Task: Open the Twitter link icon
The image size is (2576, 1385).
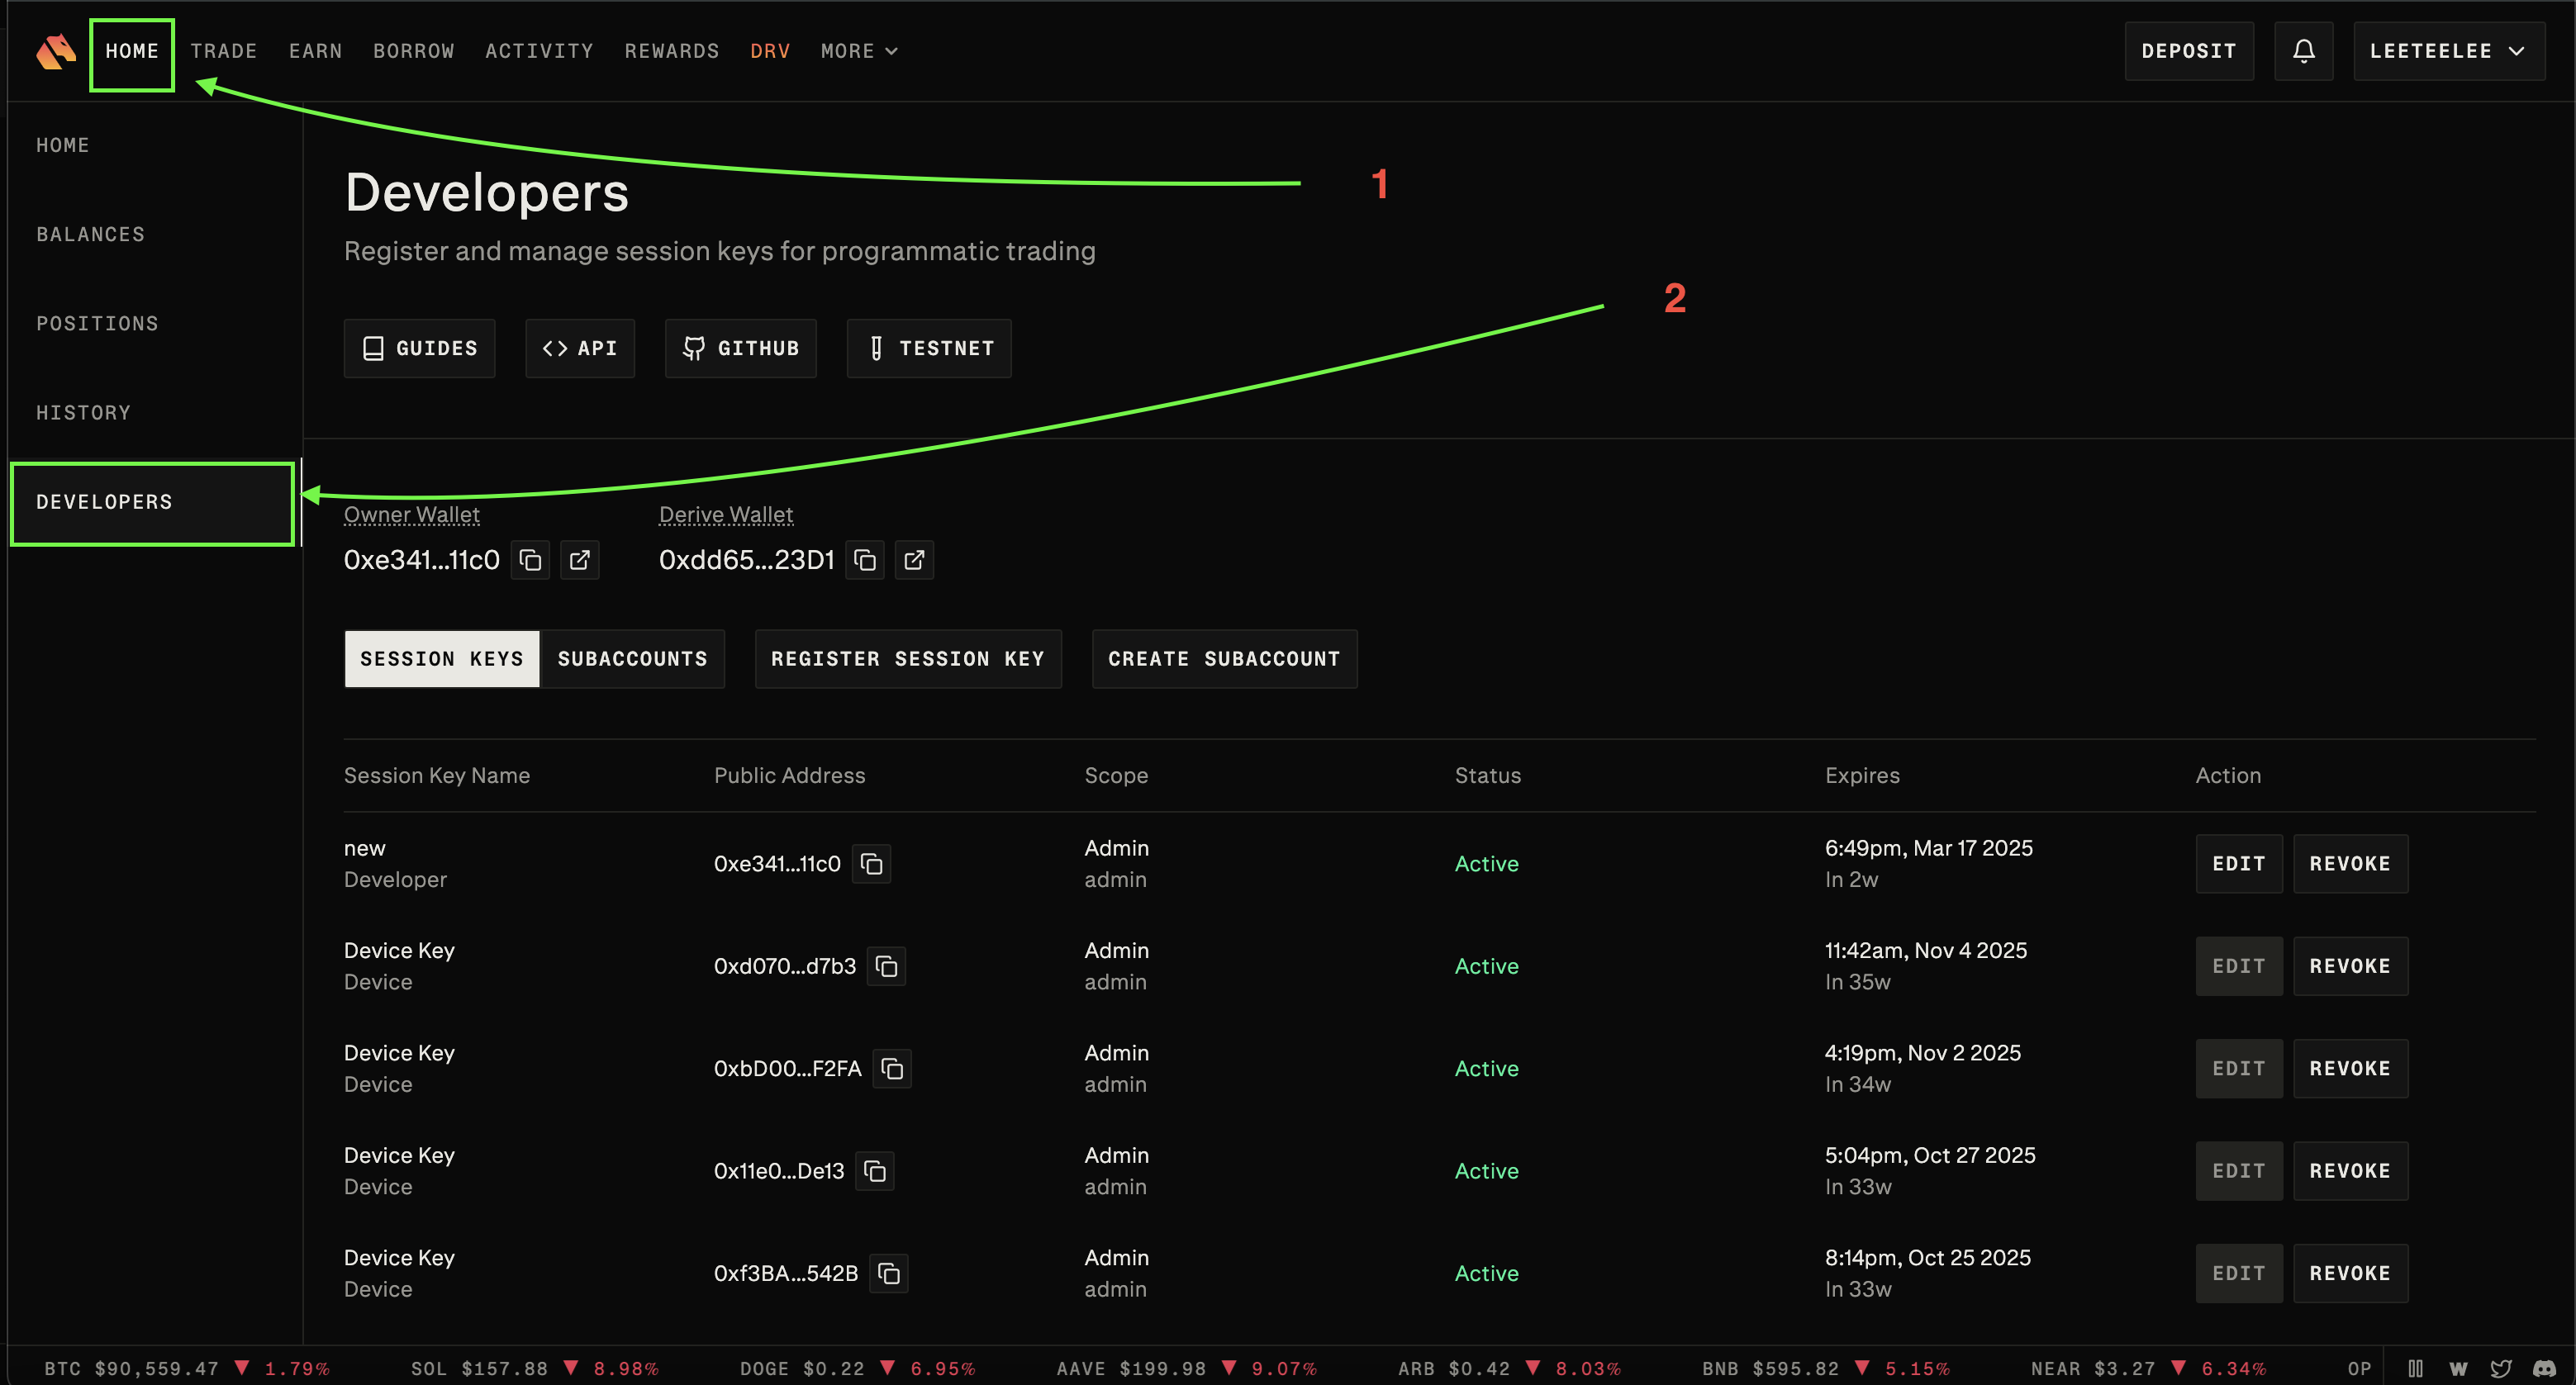Action: (2501, 1368)
